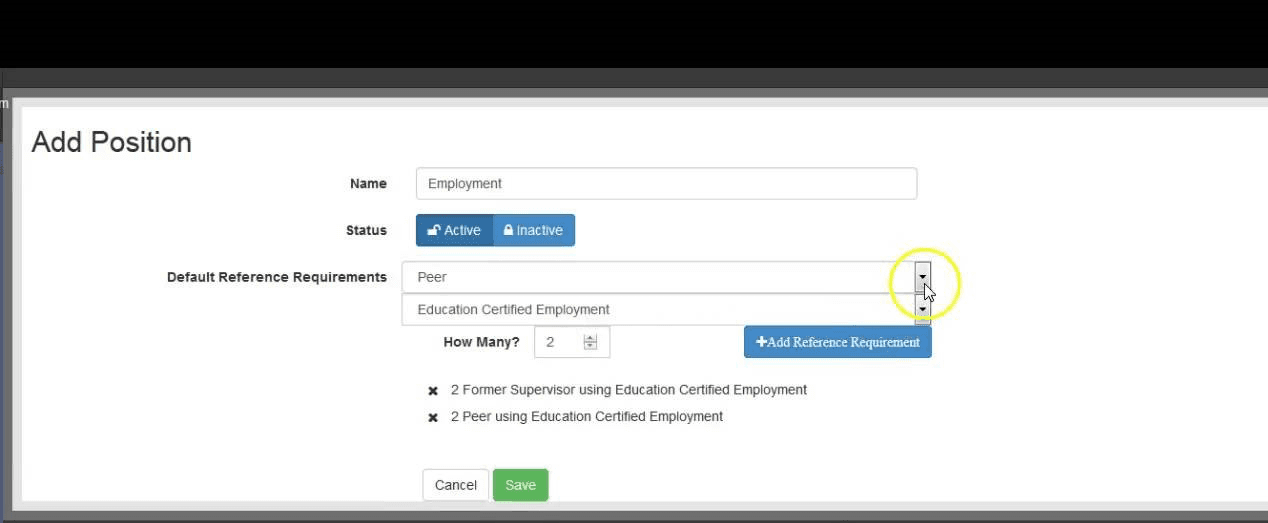1268x523 pixels.
Task: Select the Former Supervisor requirement text
Action: point(628,390)
